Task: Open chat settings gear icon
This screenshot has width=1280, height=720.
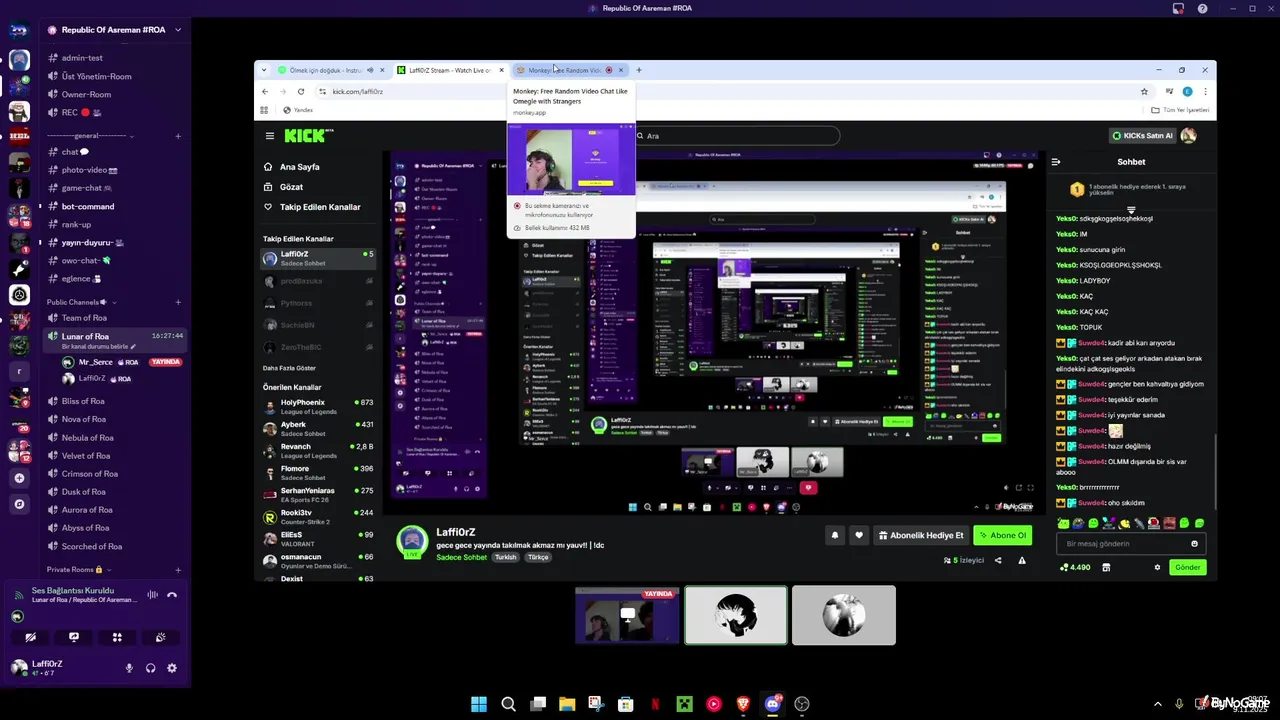Action: point(1158,567)
